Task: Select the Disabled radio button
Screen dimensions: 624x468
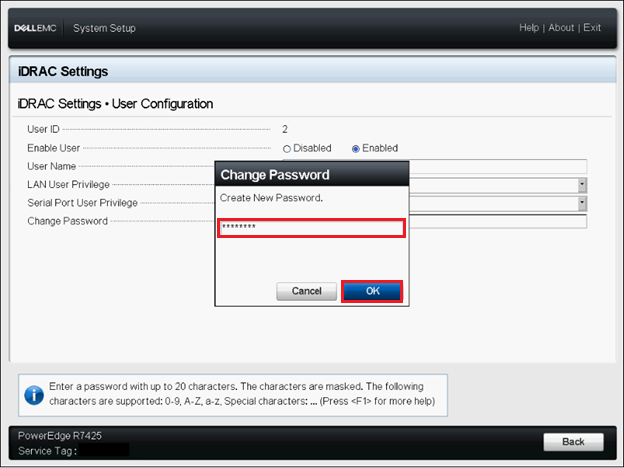Action: [287, 148]
